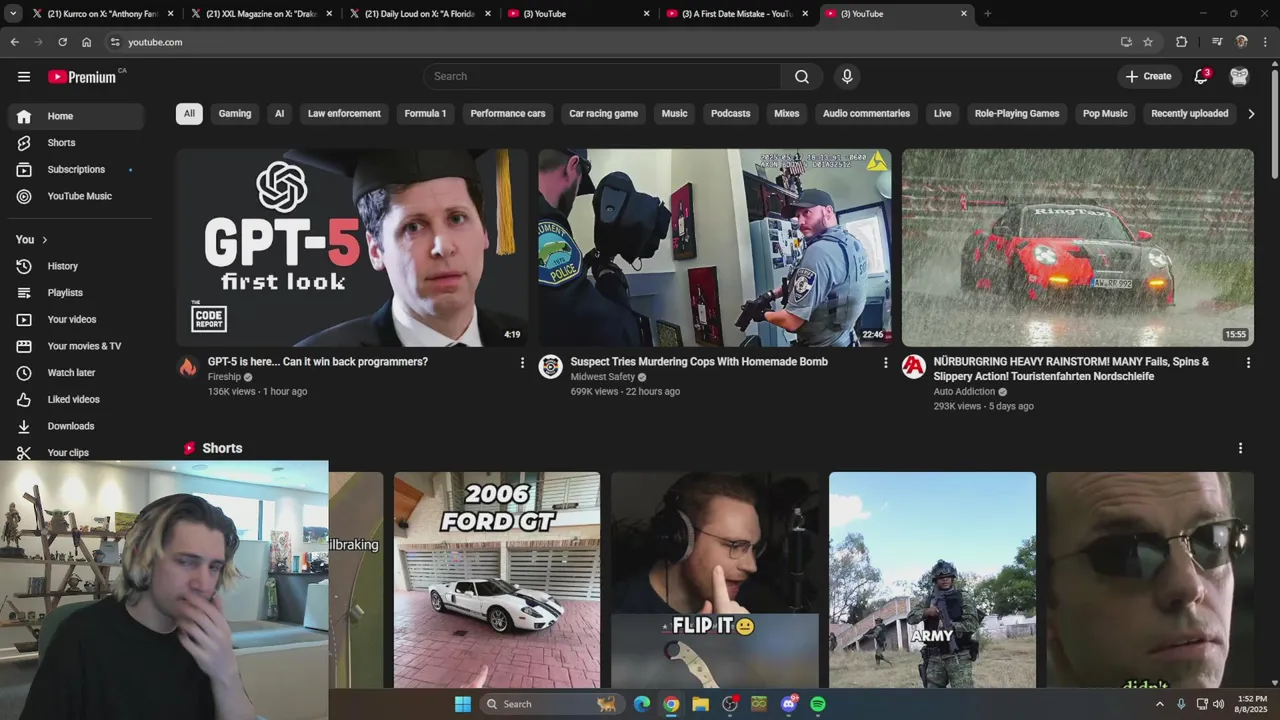Open watch History in sidebar

click(76, 266)
